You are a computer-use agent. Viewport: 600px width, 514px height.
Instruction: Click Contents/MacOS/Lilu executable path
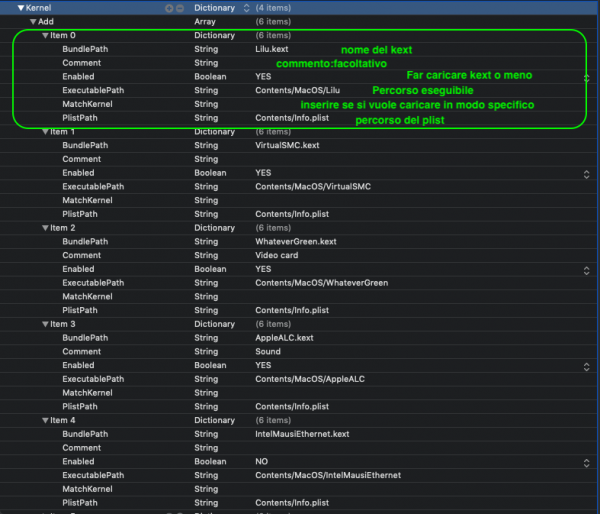[297, 90]
